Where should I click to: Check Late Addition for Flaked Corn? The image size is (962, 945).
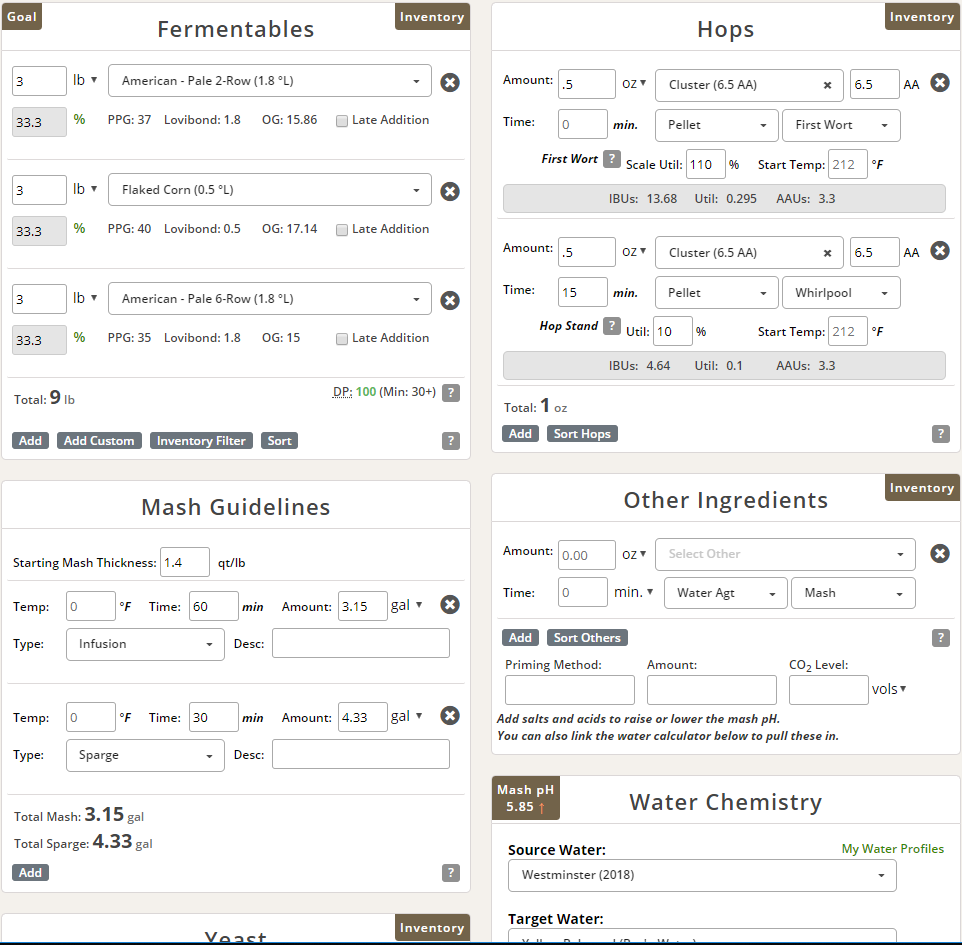click(342, 230)
